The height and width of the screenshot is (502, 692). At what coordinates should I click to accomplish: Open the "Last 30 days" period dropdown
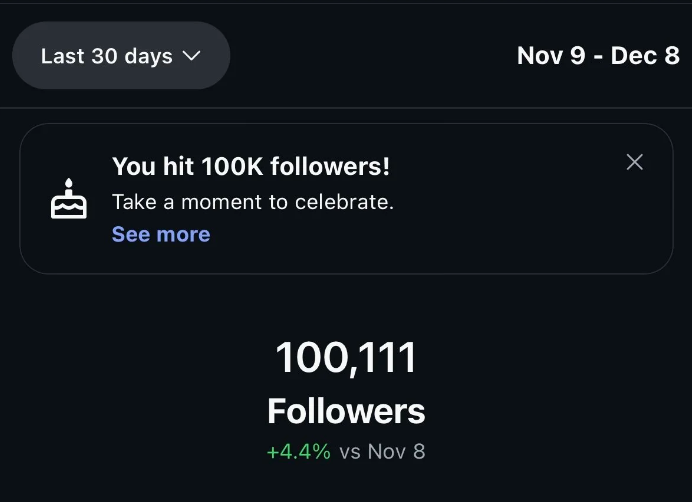pyautogui.click(x=120, y=56)
